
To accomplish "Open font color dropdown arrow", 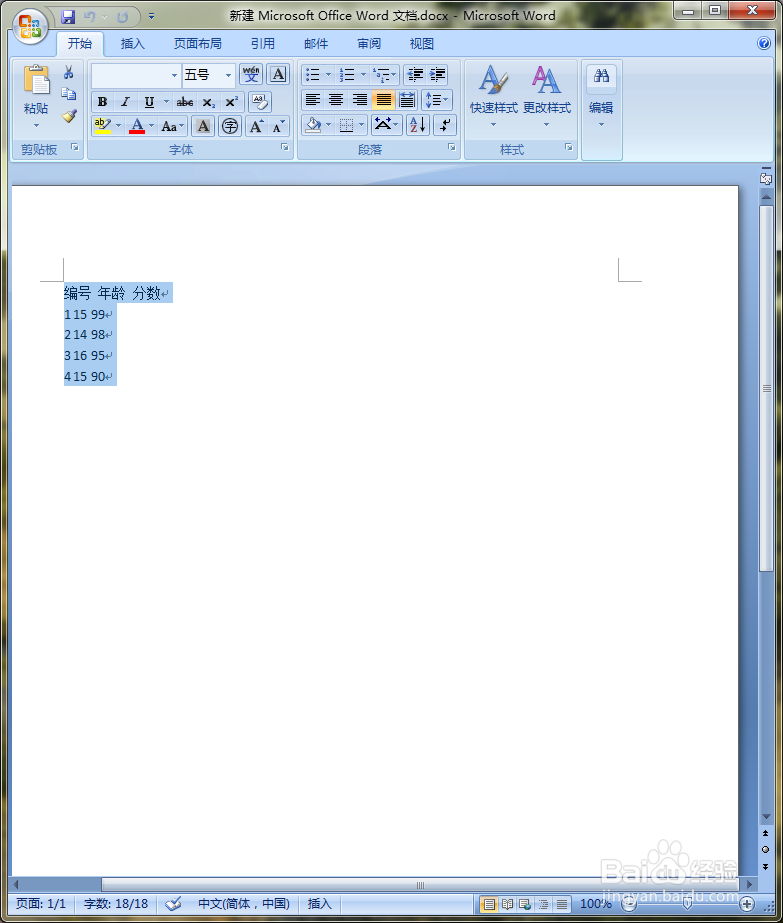I will (152, 125).
